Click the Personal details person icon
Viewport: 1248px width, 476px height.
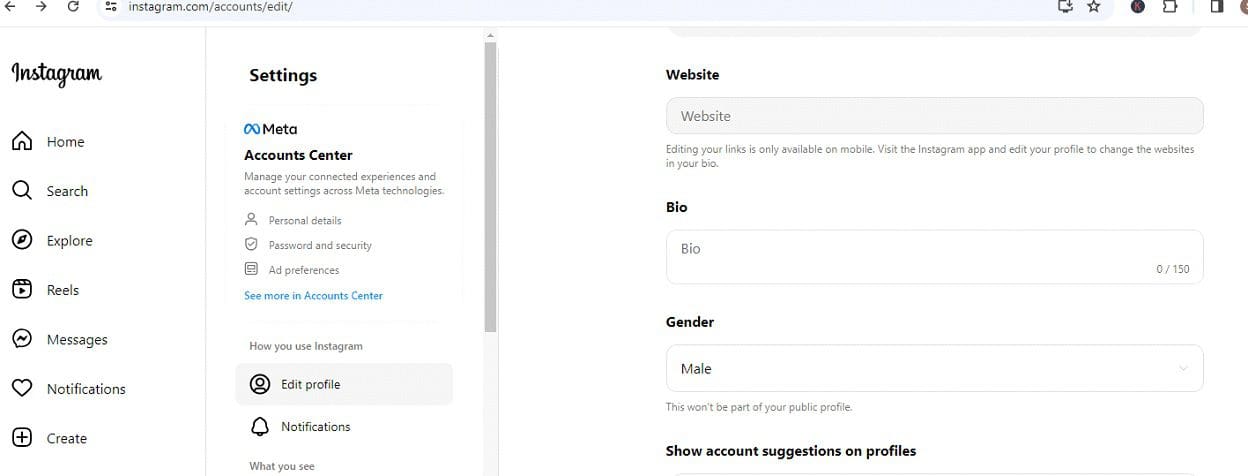251,219
